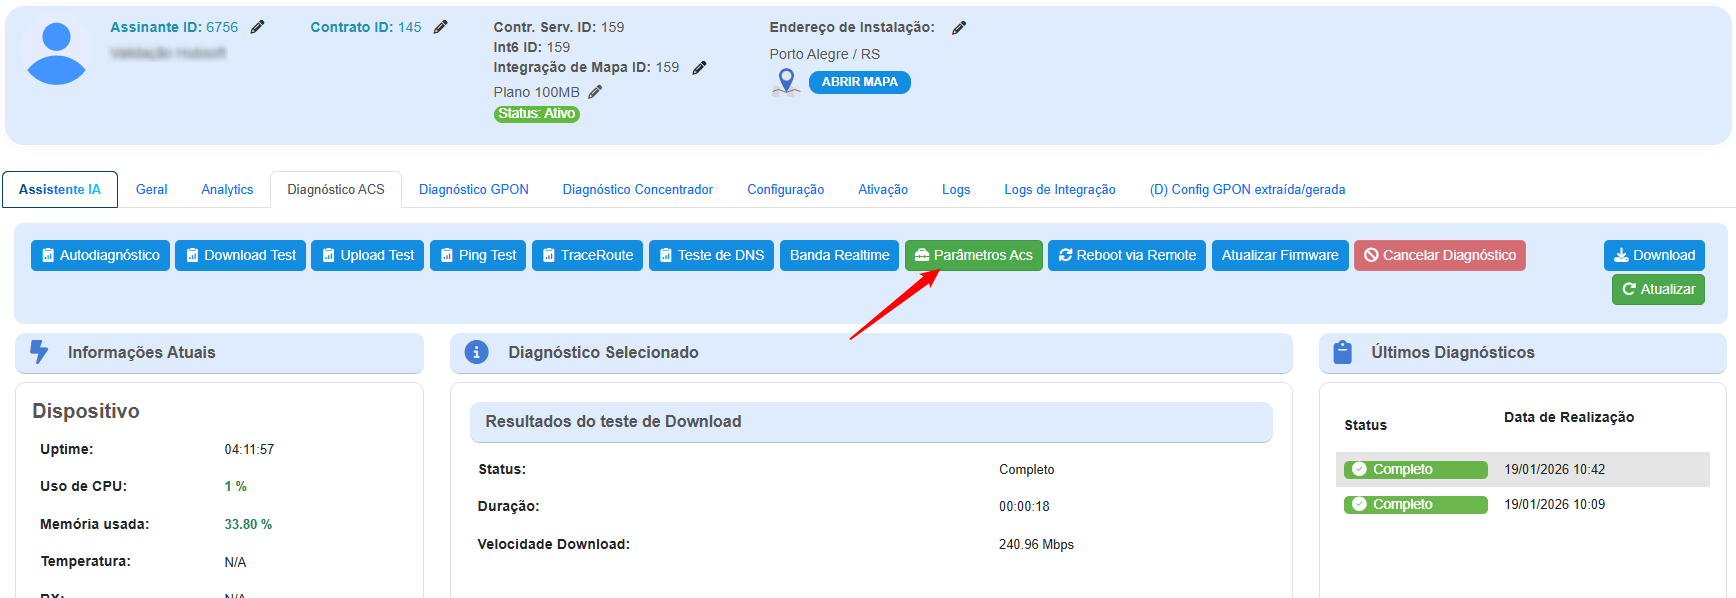Switch to the Diagnóstico GPON tab
The height and width of the screenshot is (598, 1736).
[473, 189]
